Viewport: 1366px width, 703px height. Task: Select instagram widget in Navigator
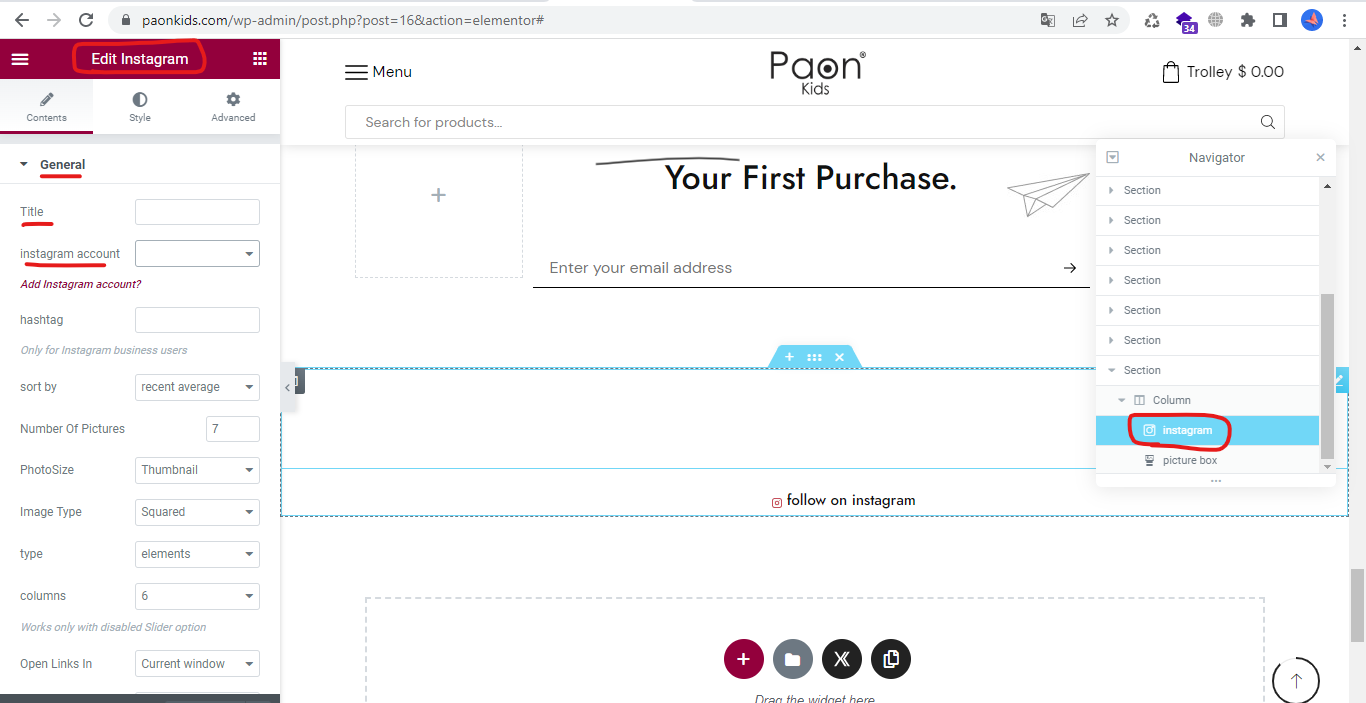tap(1208, 430)
